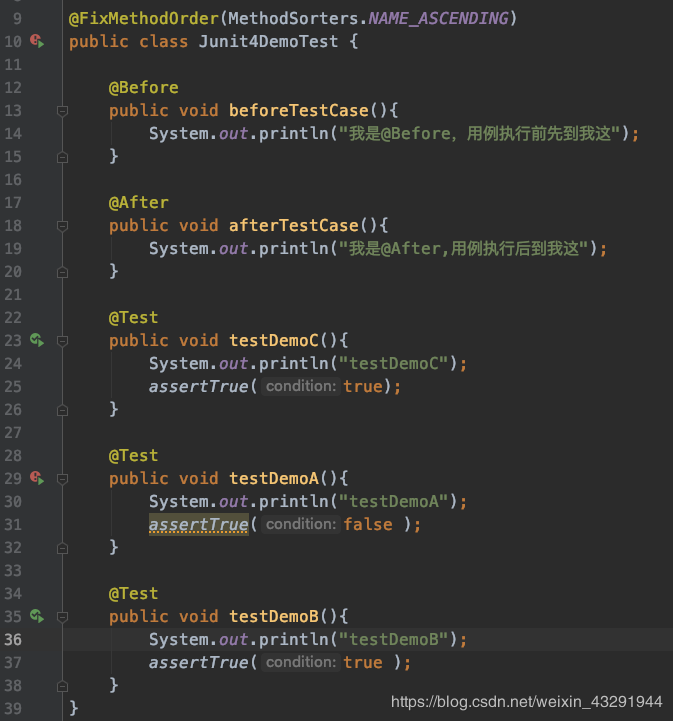
Task: Click the fold end marker at line 32
Action: tap(63, 548)
